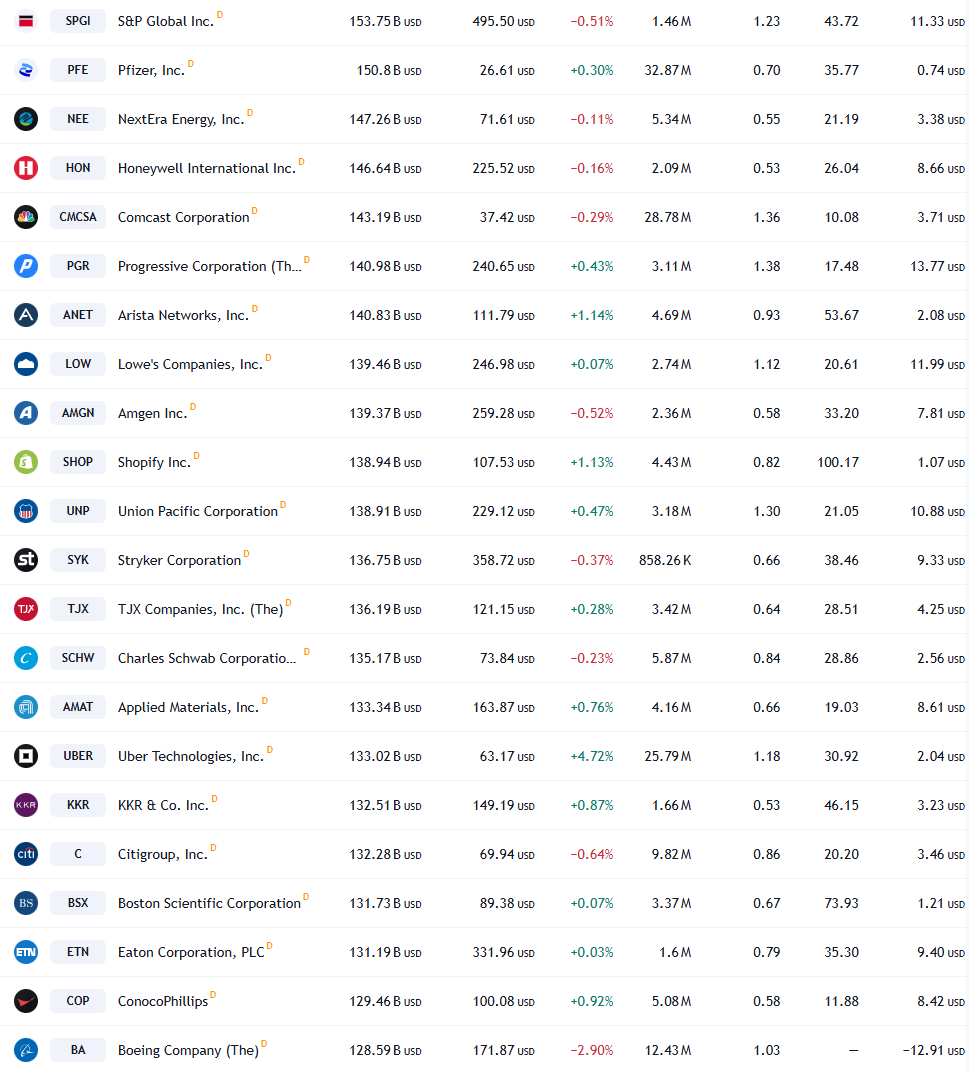Click ConocoPhillips market cap 129.46 B
The image size is (969, 1071).
(x=385, y=1001)
